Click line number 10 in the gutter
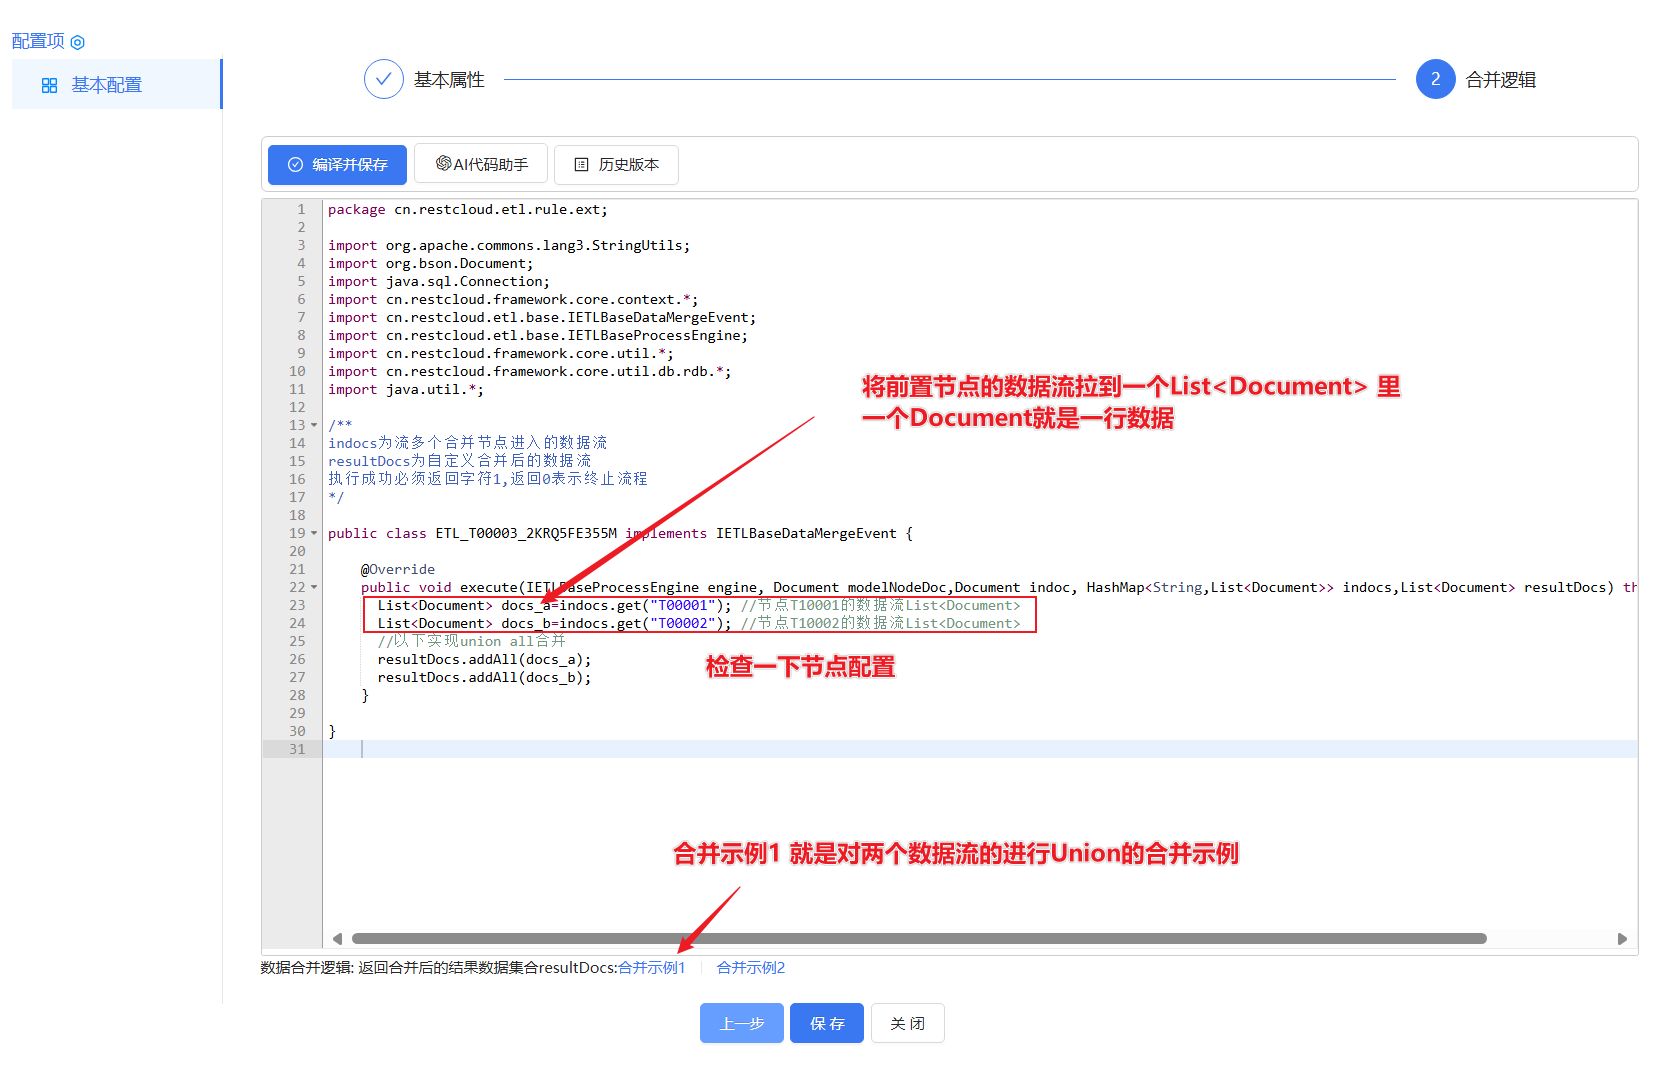 297,372
